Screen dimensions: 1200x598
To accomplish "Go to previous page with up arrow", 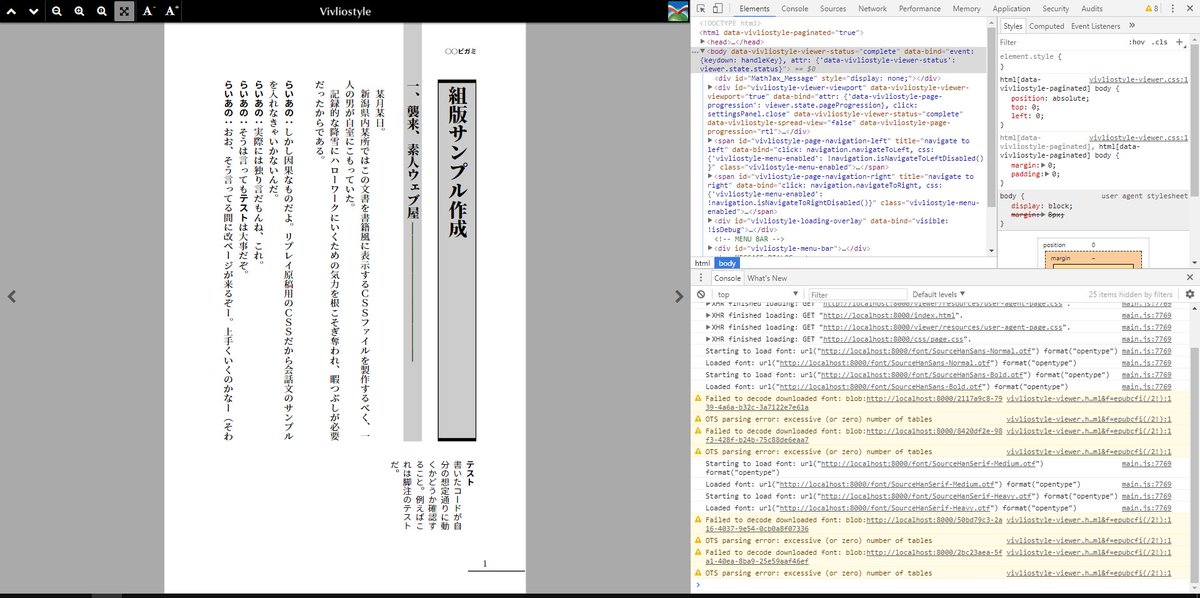I will point(12,11).
